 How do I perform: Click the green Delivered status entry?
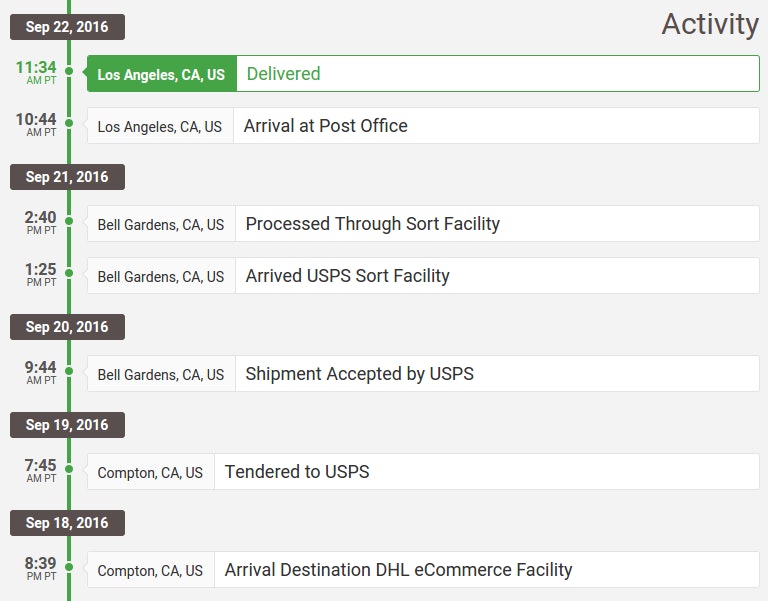[x=497, y=74]
